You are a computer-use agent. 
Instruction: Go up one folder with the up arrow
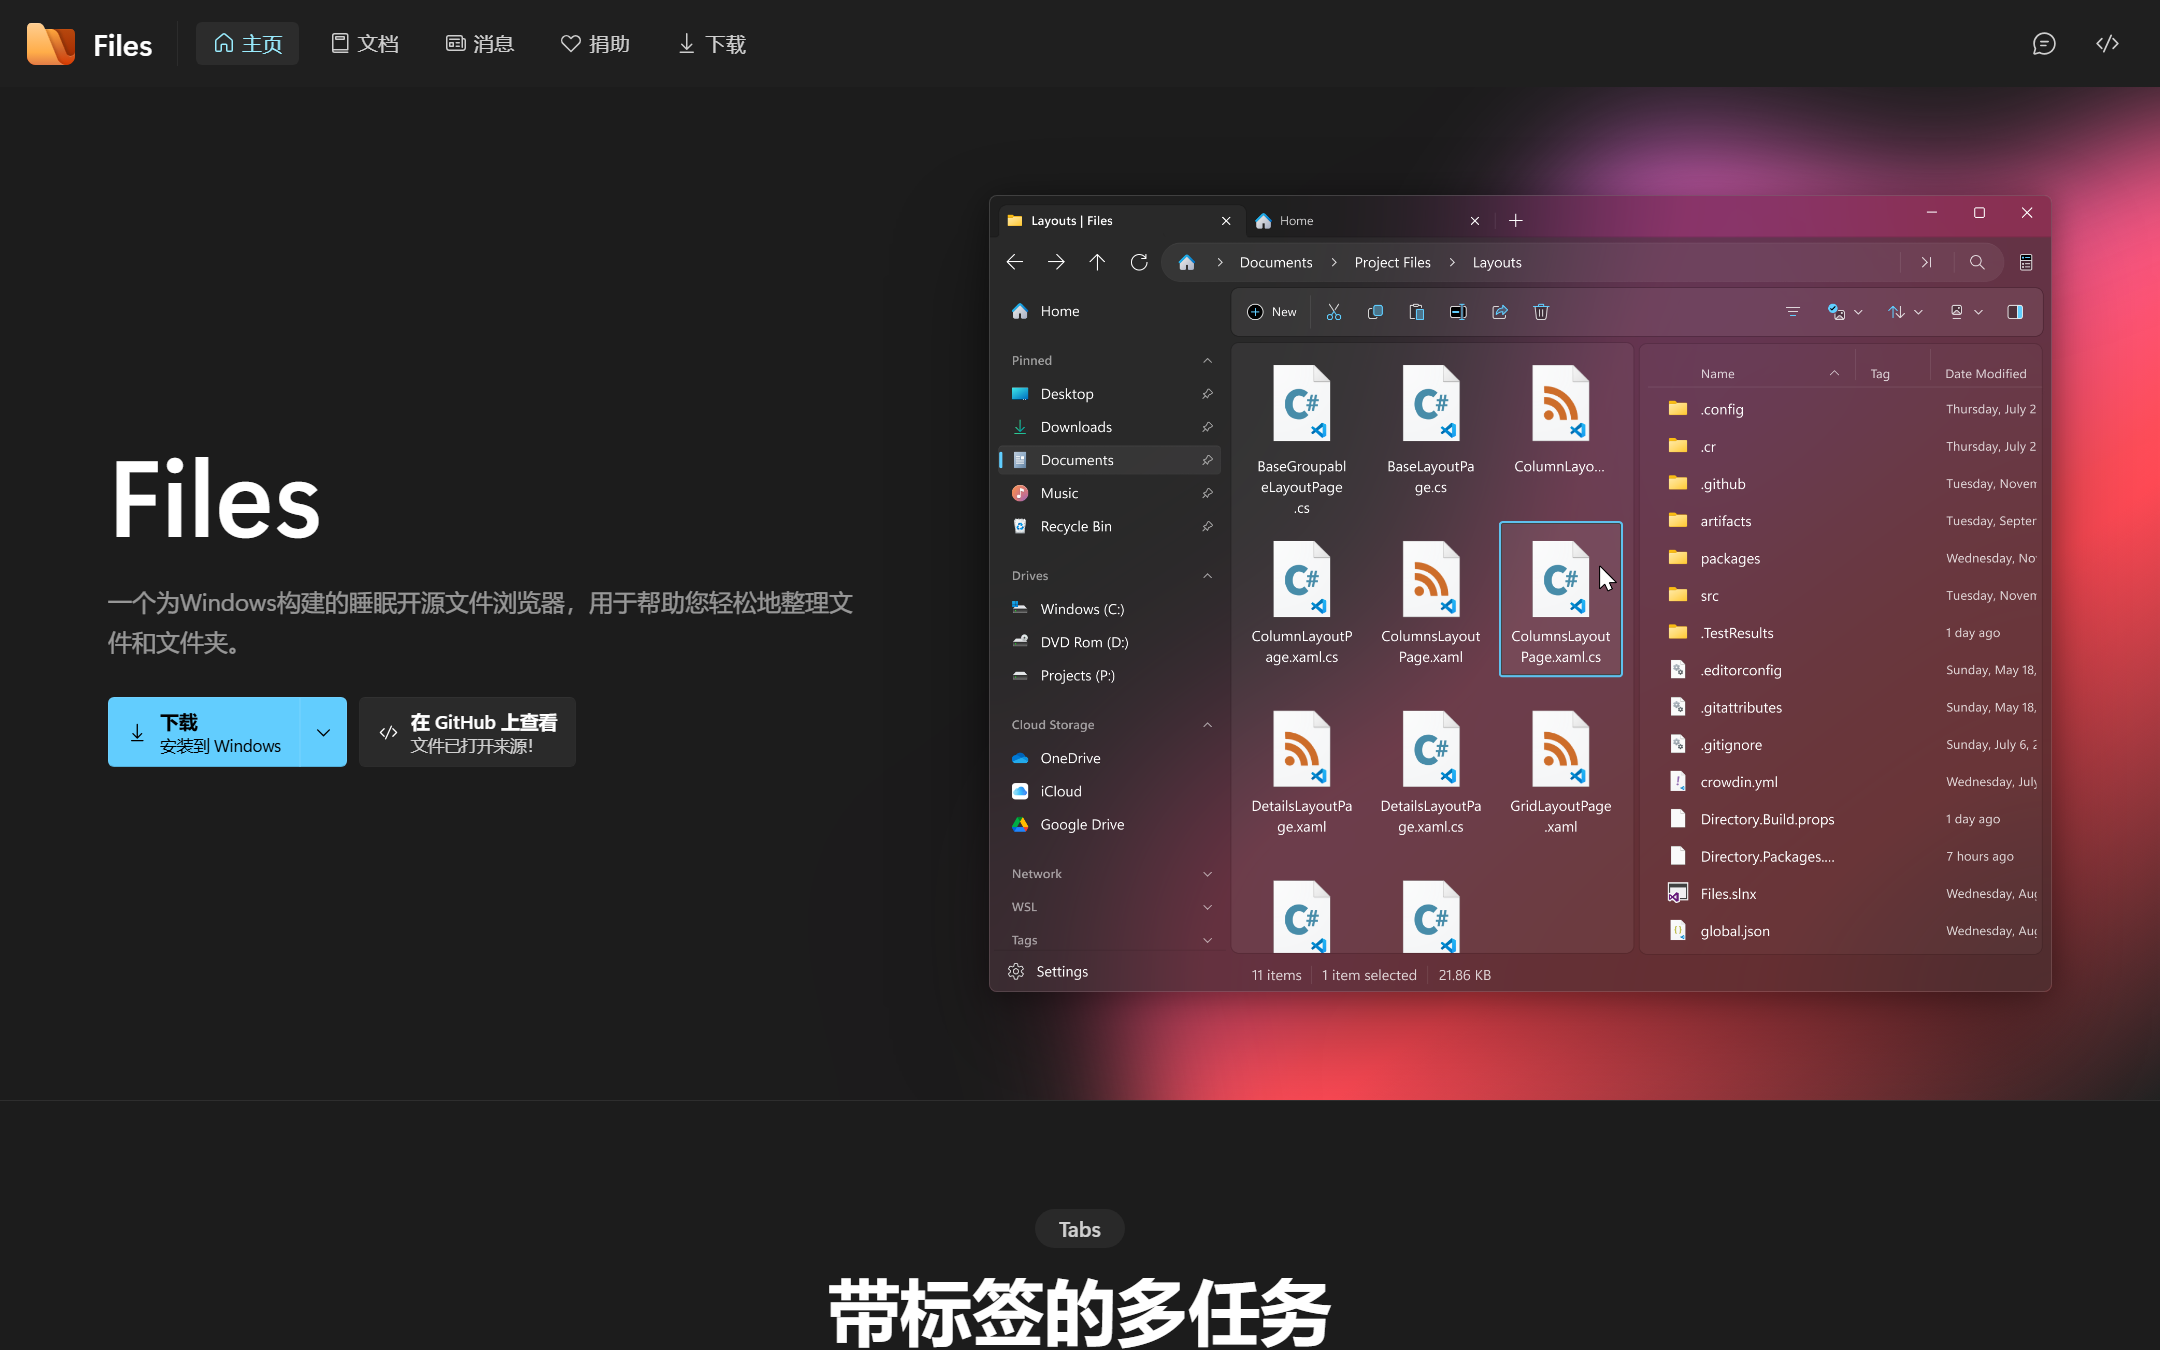pyautogui.click(x=1097, y=262)
